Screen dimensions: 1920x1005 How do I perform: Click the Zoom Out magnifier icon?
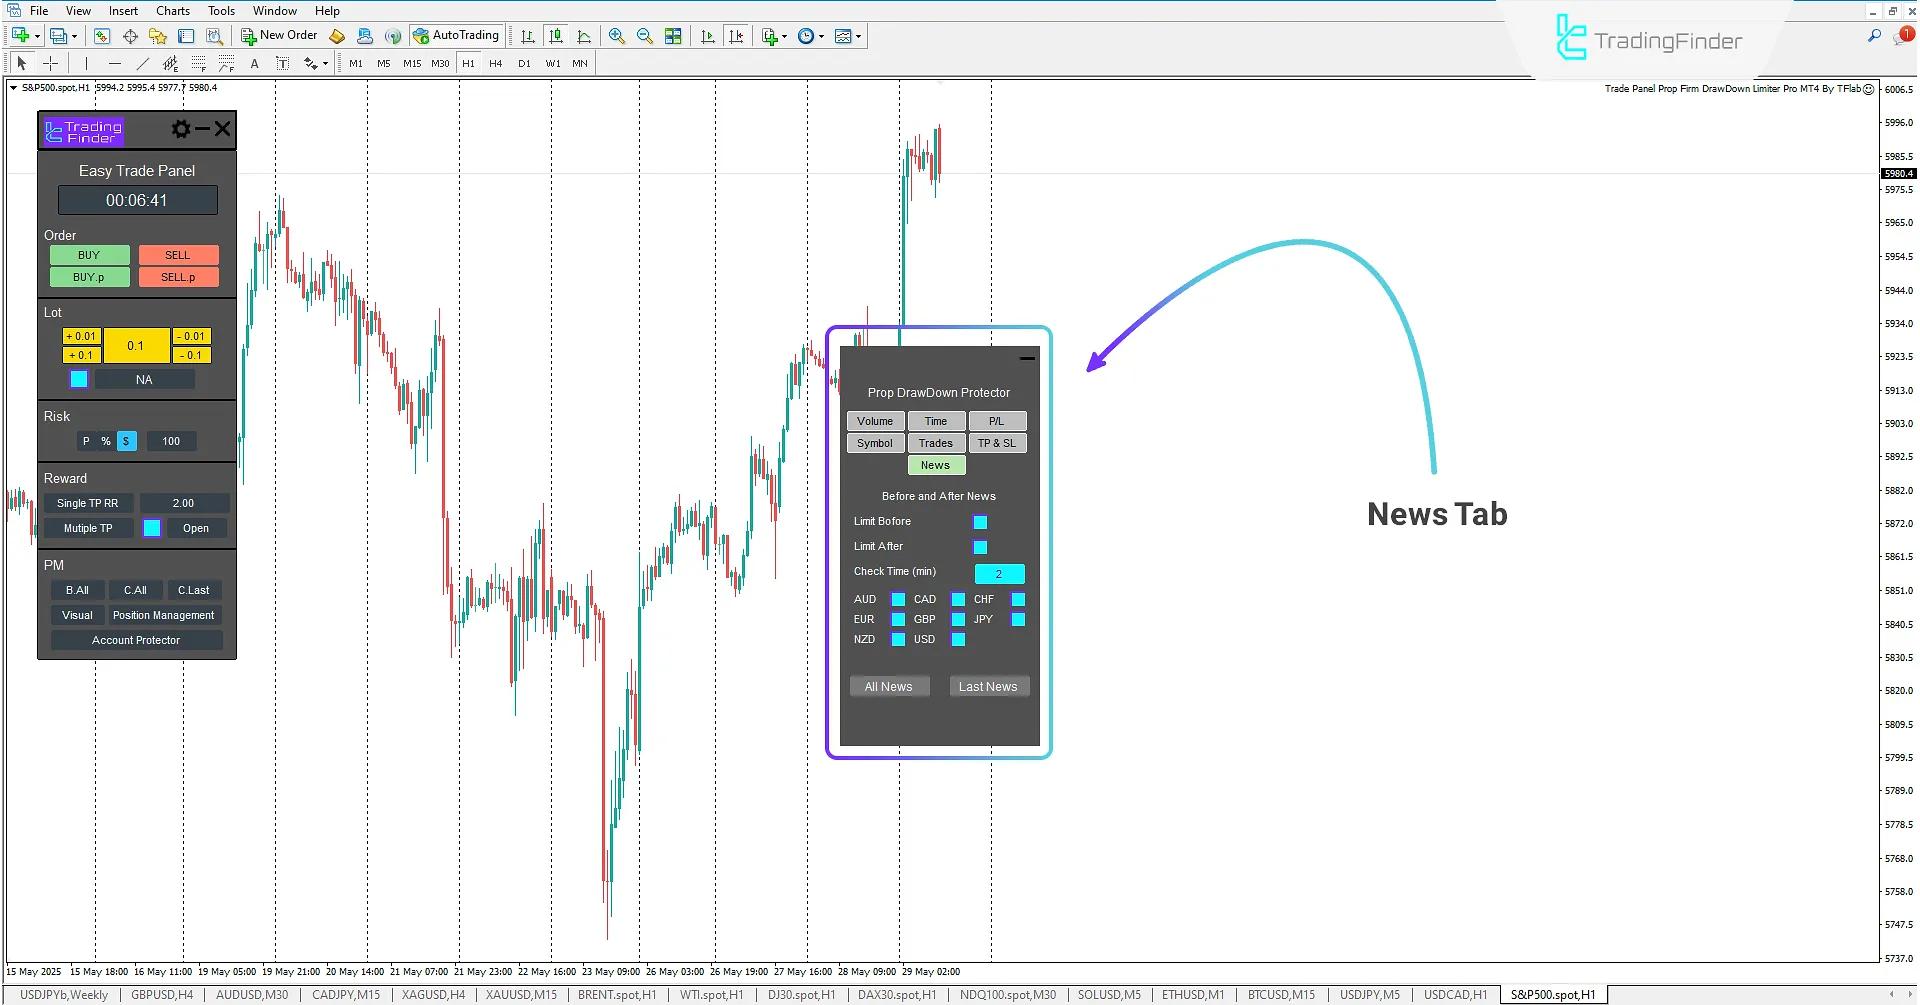(645, 36)
